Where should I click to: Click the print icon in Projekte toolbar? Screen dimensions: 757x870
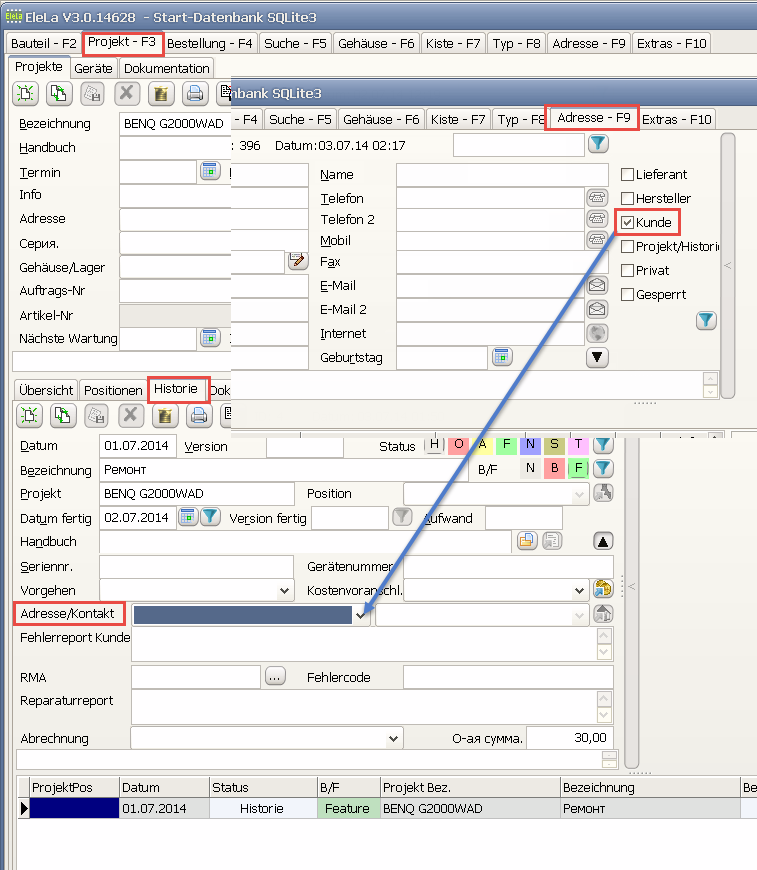coord(195,94)
